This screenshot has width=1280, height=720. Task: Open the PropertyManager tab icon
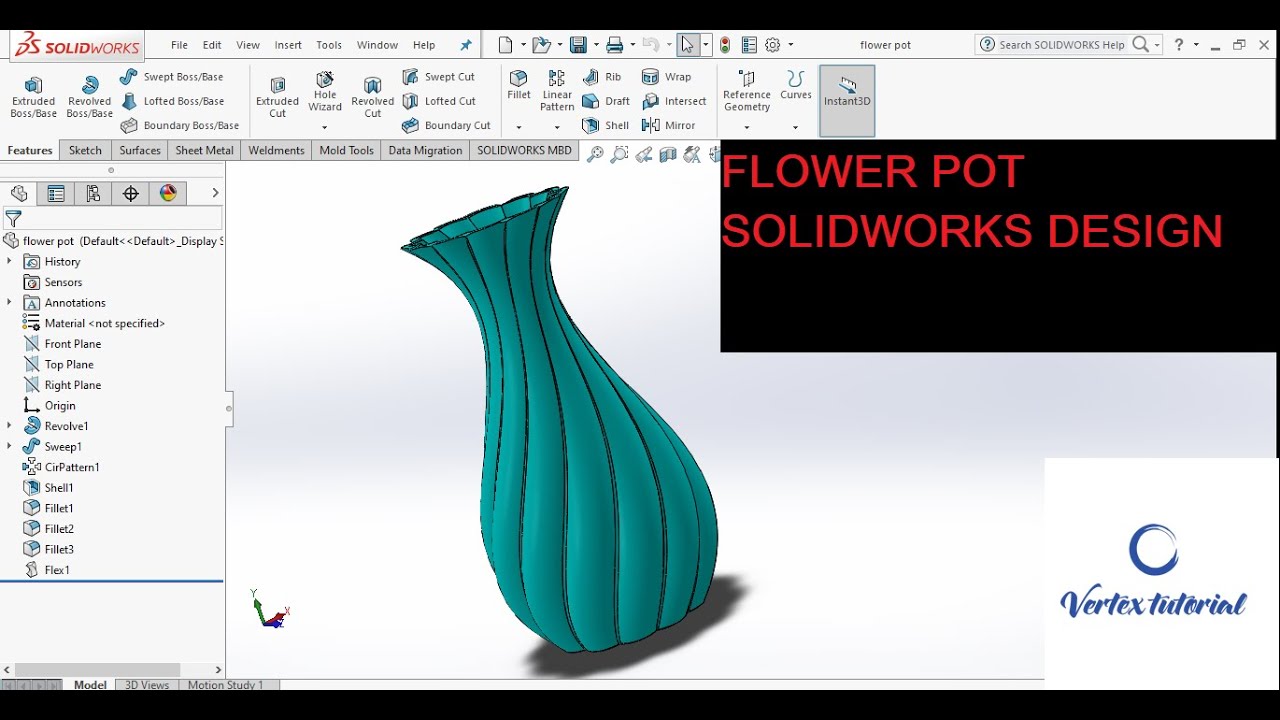(x=56, y=194)
